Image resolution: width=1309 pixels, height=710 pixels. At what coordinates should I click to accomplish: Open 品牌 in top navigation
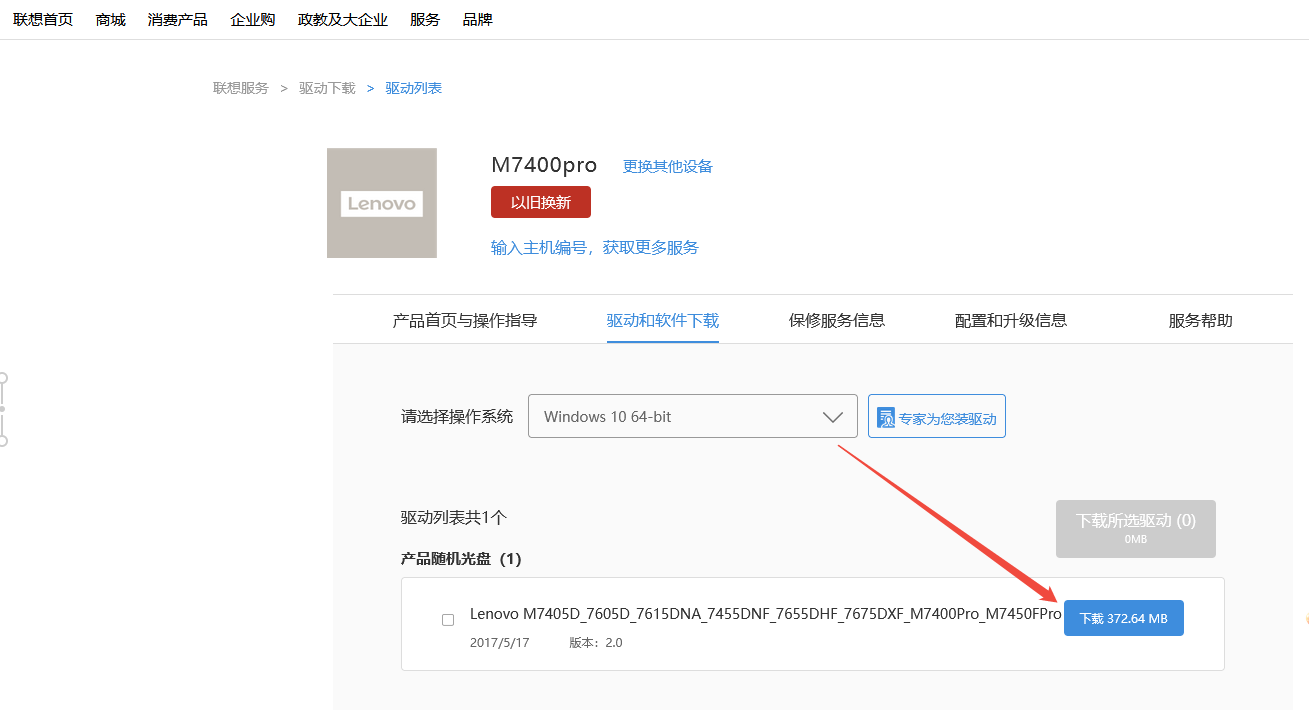(x=478, y=19)
